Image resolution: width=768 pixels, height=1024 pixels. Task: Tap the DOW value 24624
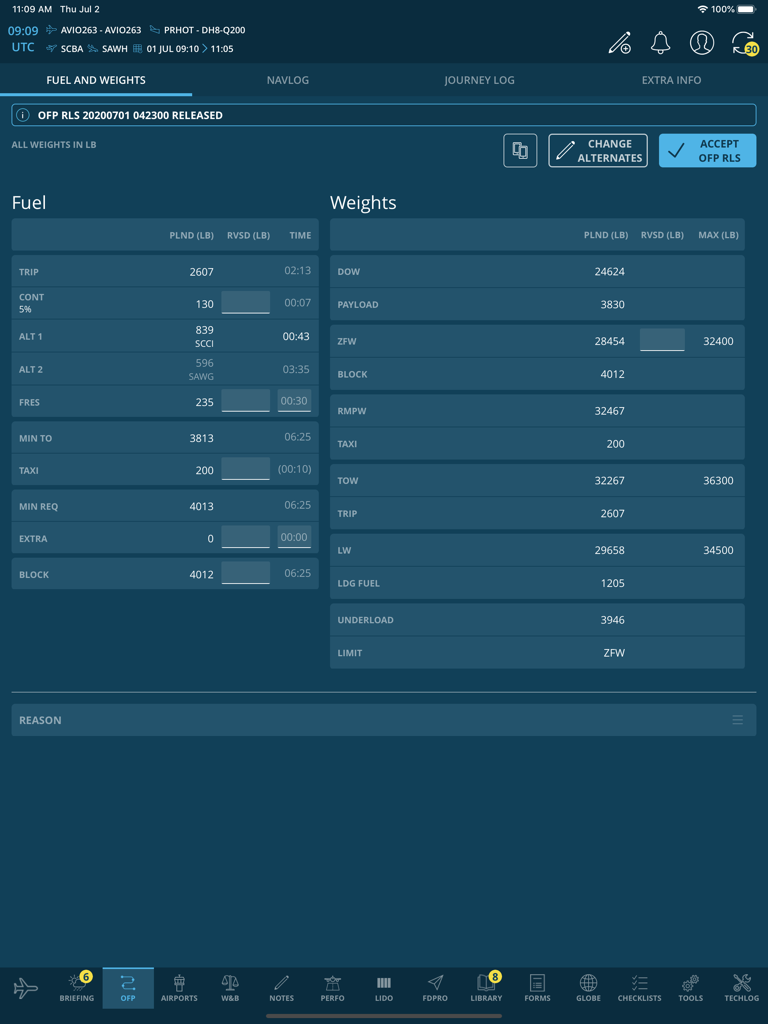pyautogui.click(x=609, y=272)
